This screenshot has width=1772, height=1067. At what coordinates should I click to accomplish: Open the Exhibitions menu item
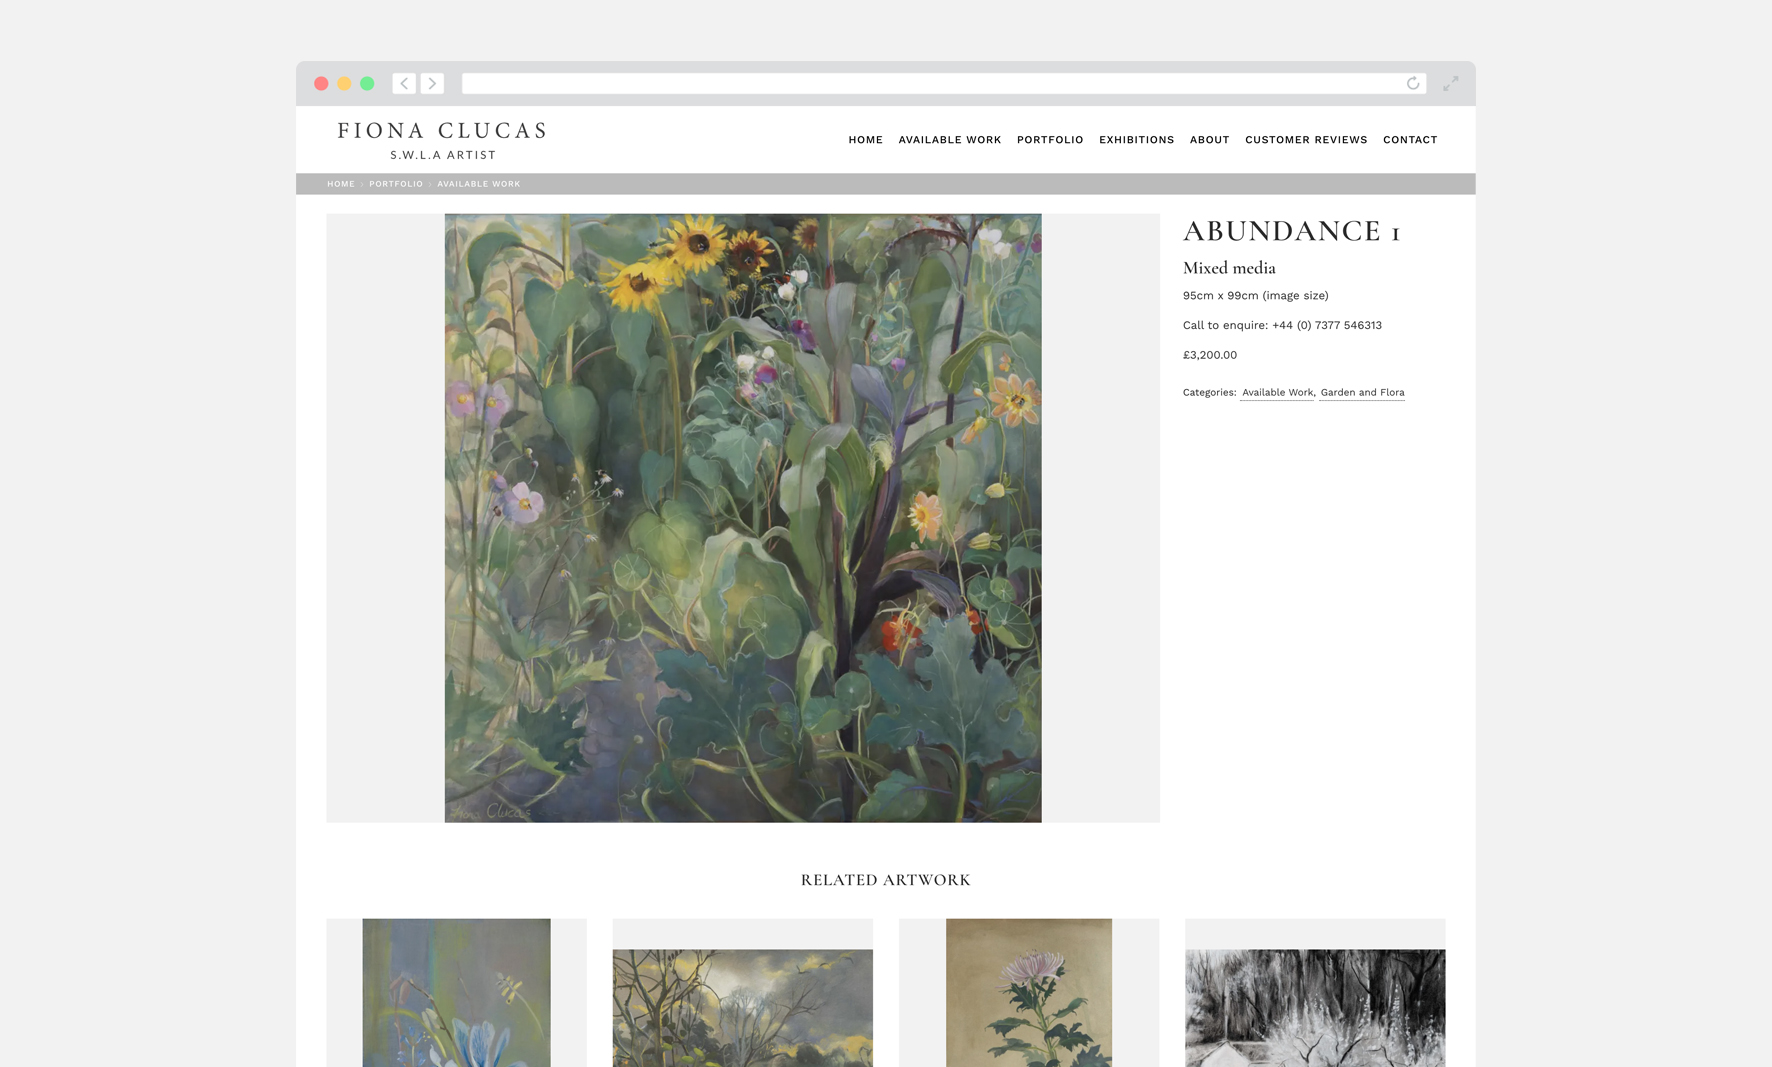[1137, 140]
